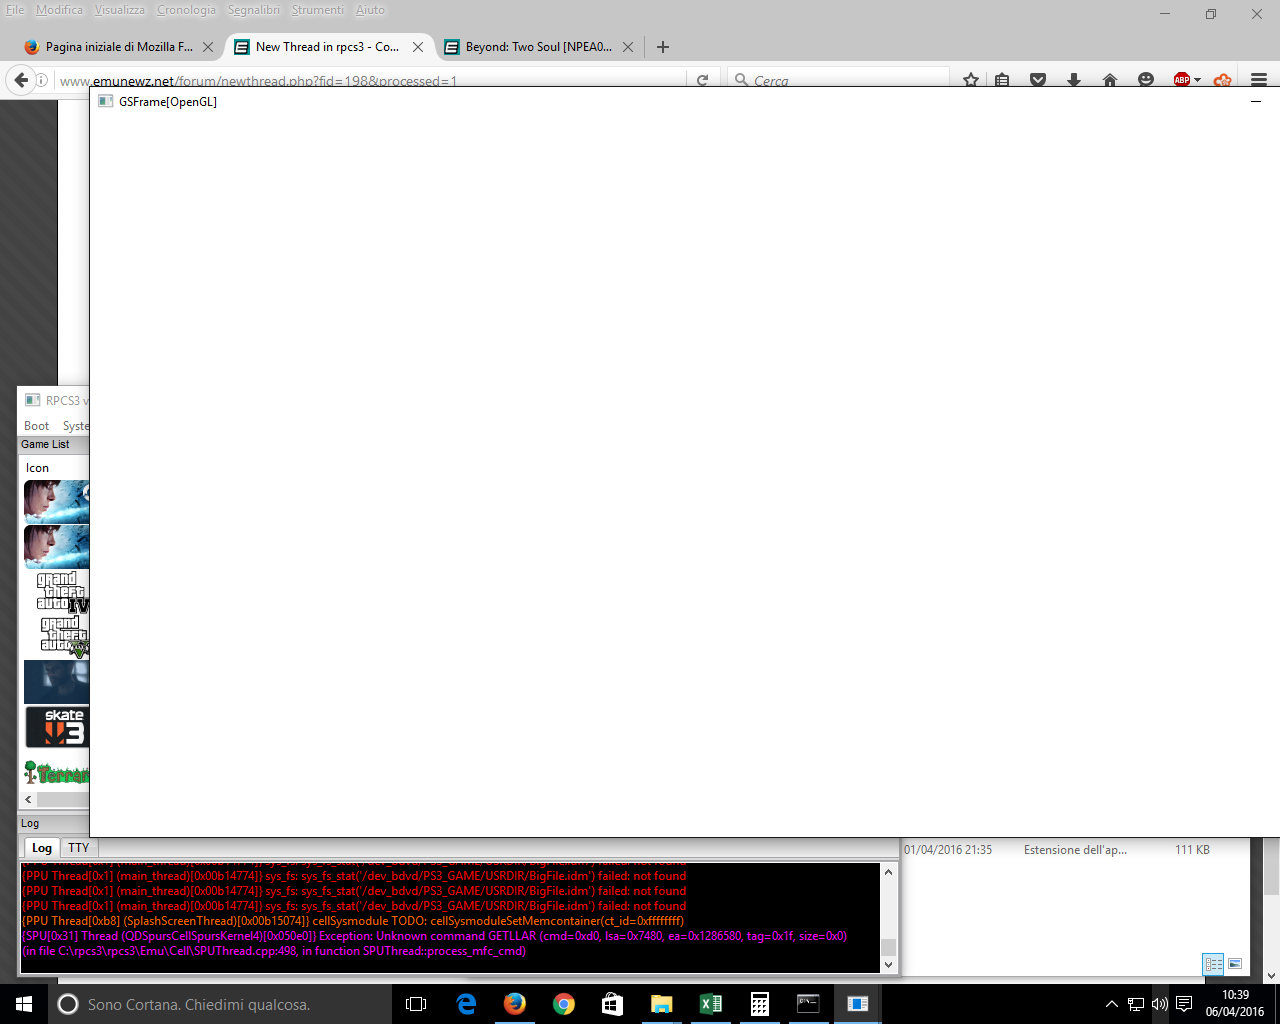Viewport: 1280px width, 1024px height.
Task: Launch Google Chrome from the taskbar
Action: (x=564, y=1004)
